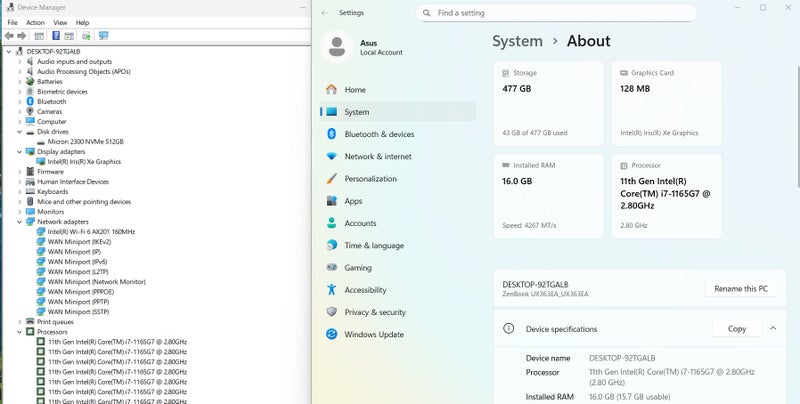Viewport: 800px width, 404px height.
Task: Open Windows Update in the sidebar
Action: 374,334
